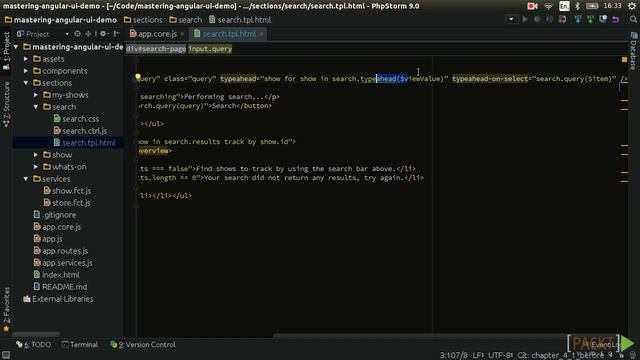The height and width of the screenshot is (360, 640).
Task: Click the cursor position 3:107/8 indicator
Action: [453, 355]
